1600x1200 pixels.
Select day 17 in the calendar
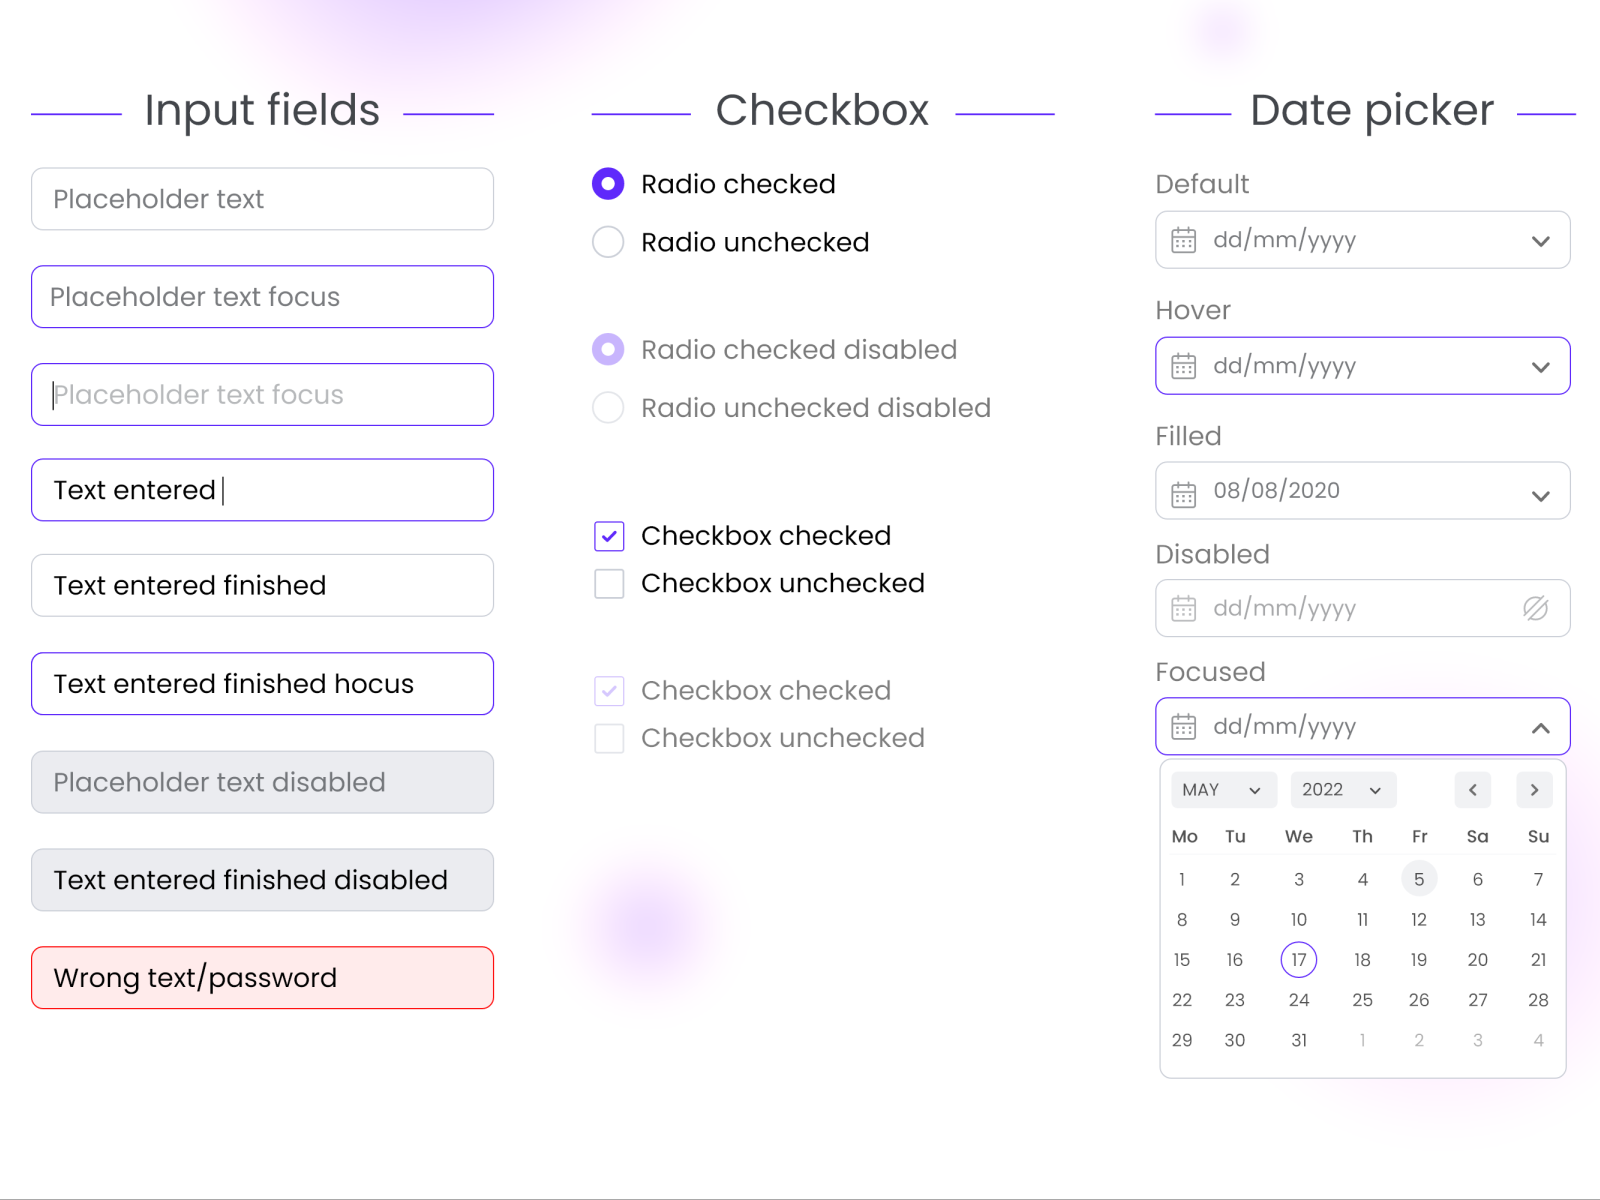tap(1298, 960)
